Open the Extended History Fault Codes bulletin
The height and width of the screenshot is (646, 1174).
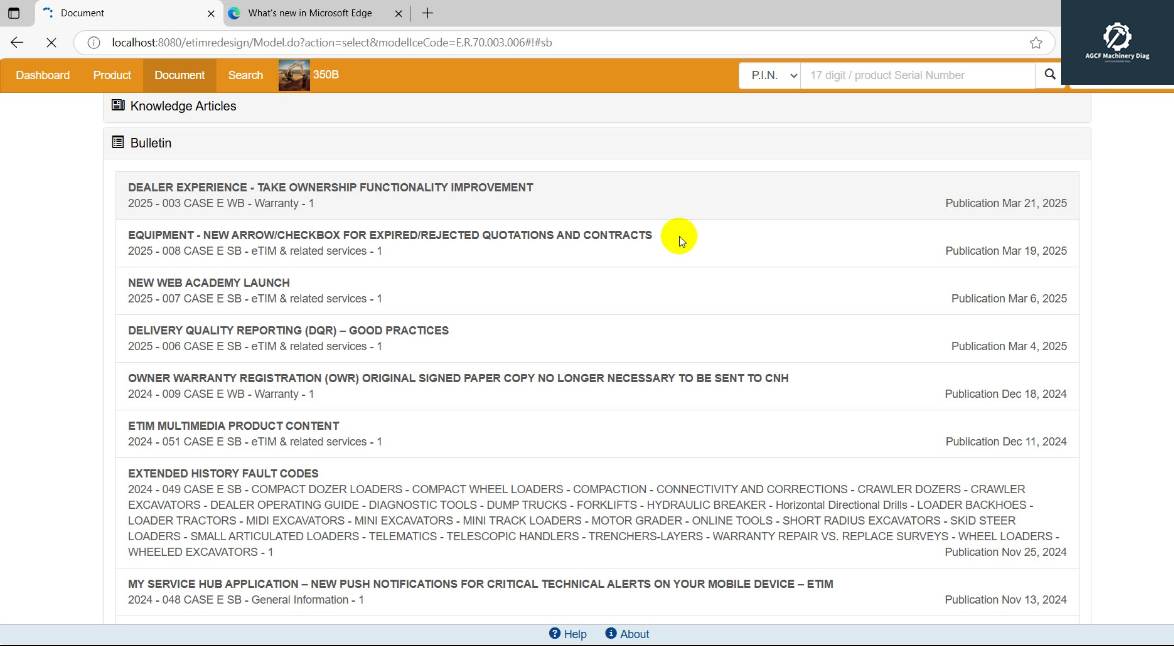click(x=223, y=474)
